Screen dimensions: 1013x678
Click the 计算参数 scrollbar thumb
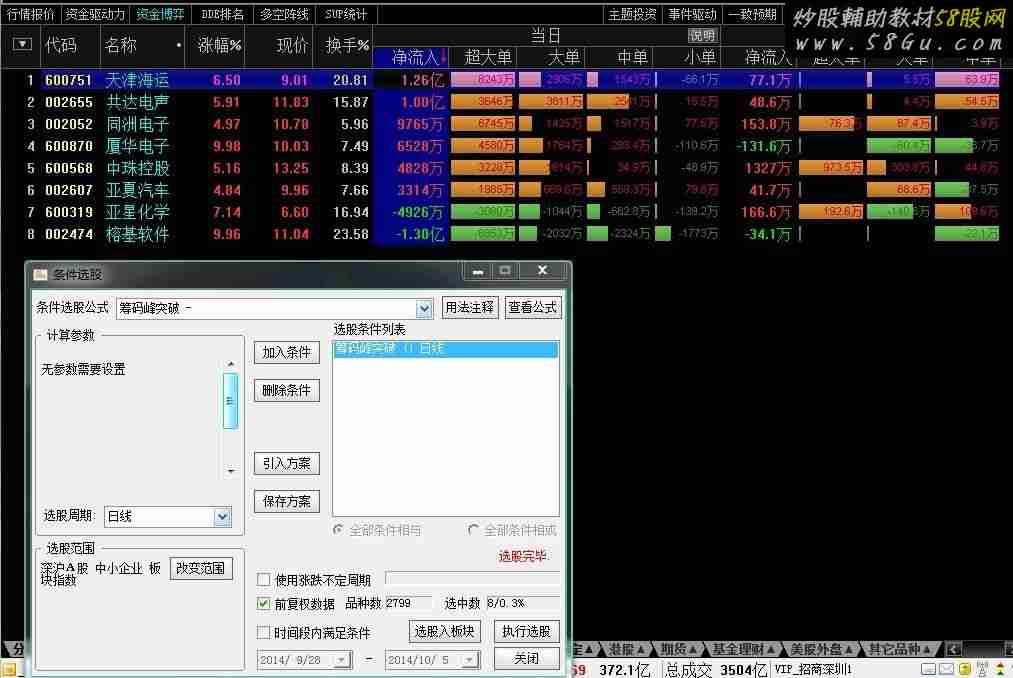[231, 400]
